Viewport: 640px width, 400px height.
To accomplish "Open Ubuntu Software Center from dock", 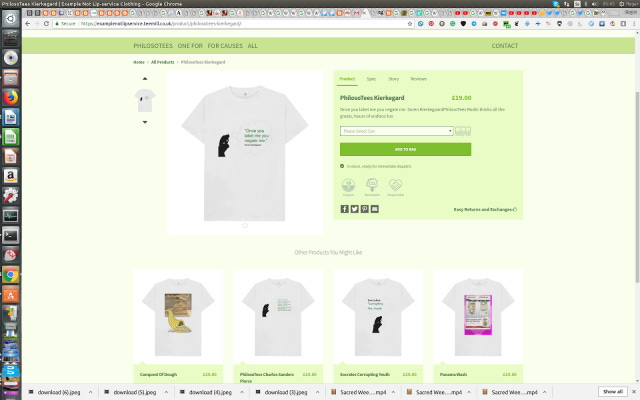I will click(11, 294).
